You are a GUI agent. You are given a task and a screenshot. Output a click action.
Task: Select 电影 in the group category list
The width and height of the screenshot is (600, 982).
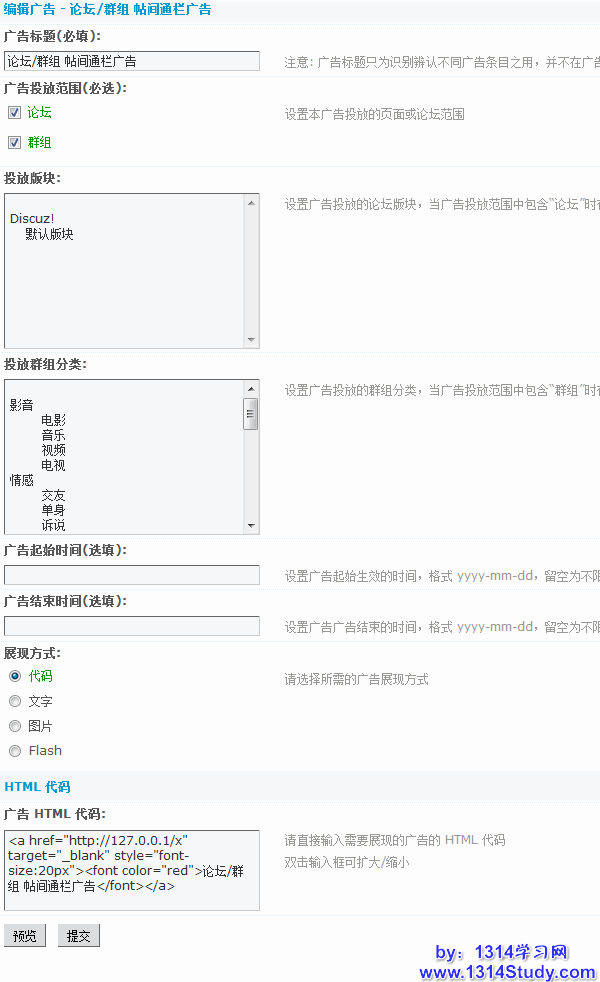pyautogui.click(x=53, y=420)
